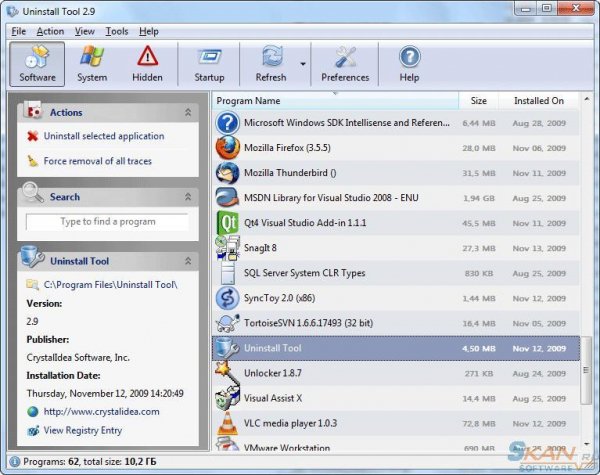Collapse the Uninstall Tool info panel
Viewport: 600px width, 475px height.
coord(188,261)
